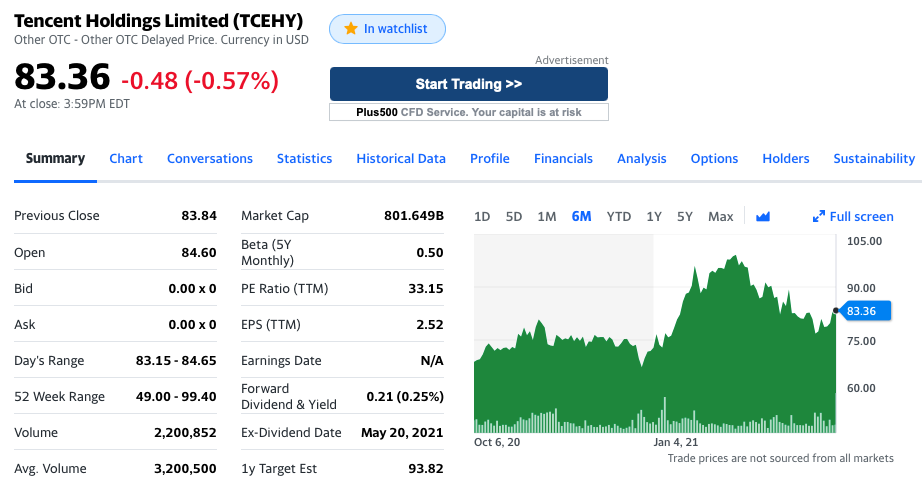Click the Avg. Volume value 3,200,500
The height and width of the screenshot is (499, 922).
tap(185, 469)
